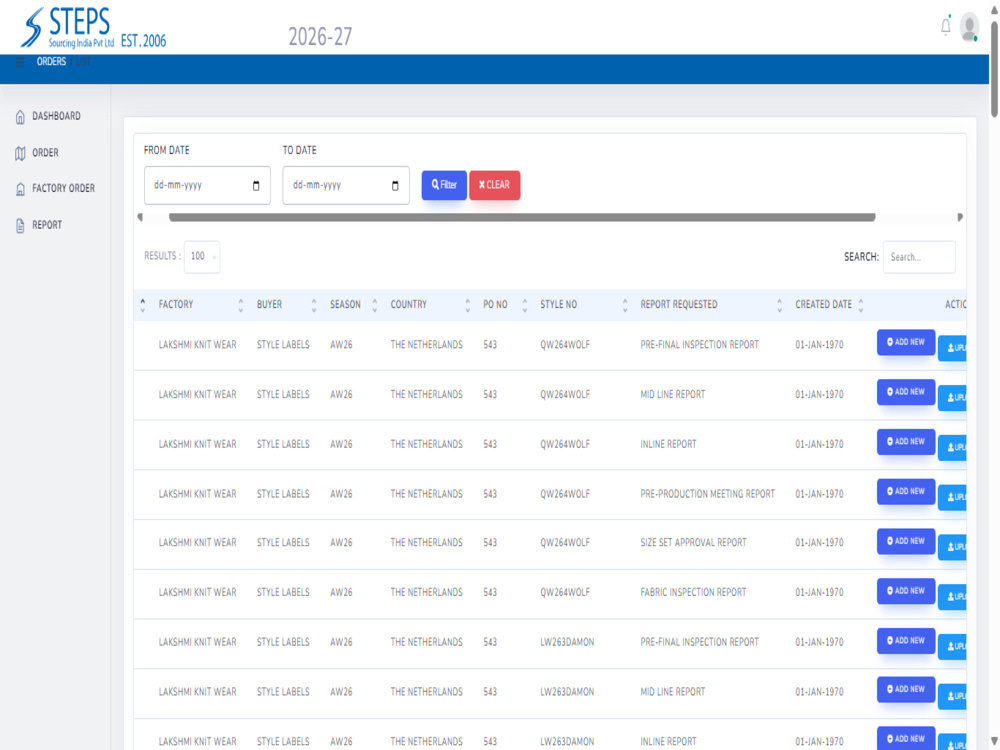The width and height of the screenshot is (1000, 750).
Task: Open the user profile avatar
Action: (x=969, y=28)
